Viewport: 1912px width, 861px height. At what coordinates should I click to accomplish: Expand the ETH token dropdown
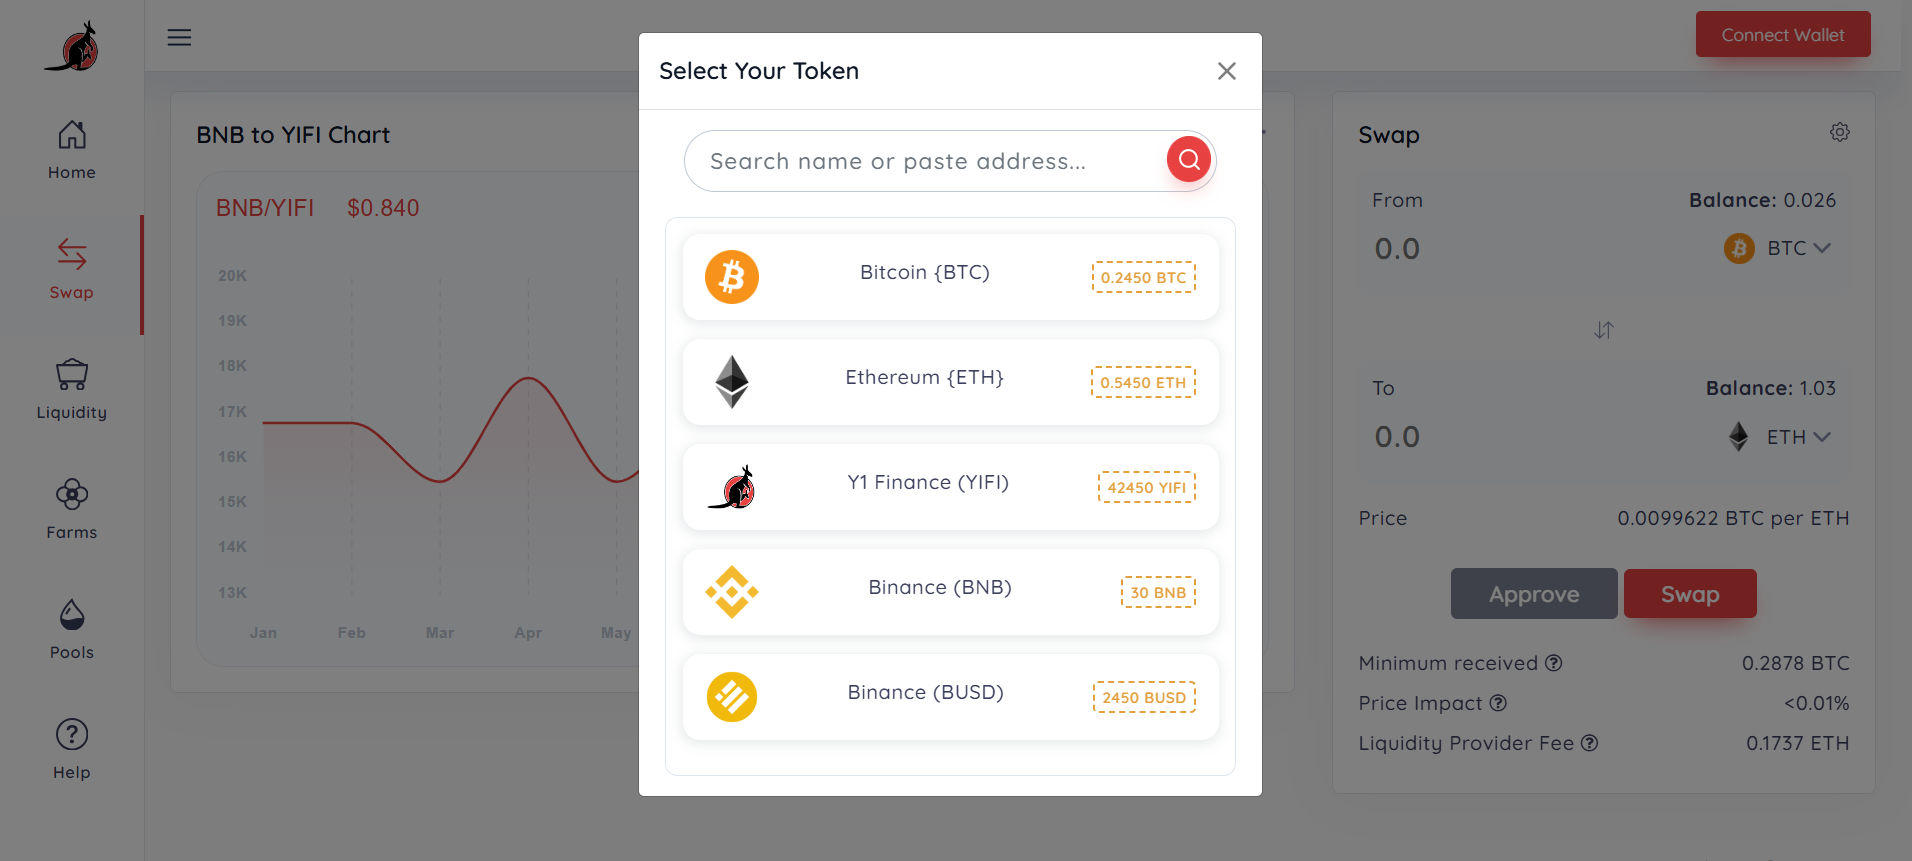coord(1796,437)
